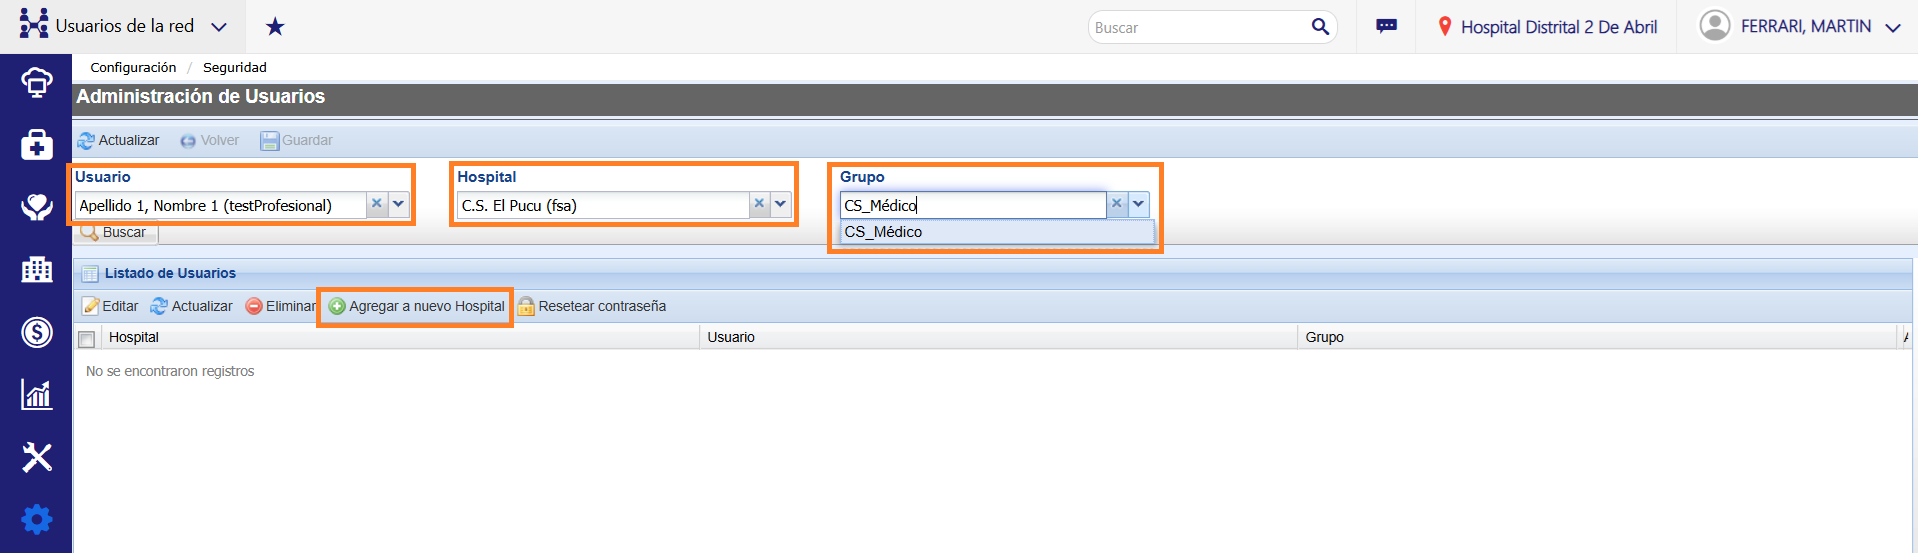The width and height of the screenshot is (1918, 553).
Task: Open Hospital Distrital 2 De Abril selector
Action: [x=1558, y=27]
